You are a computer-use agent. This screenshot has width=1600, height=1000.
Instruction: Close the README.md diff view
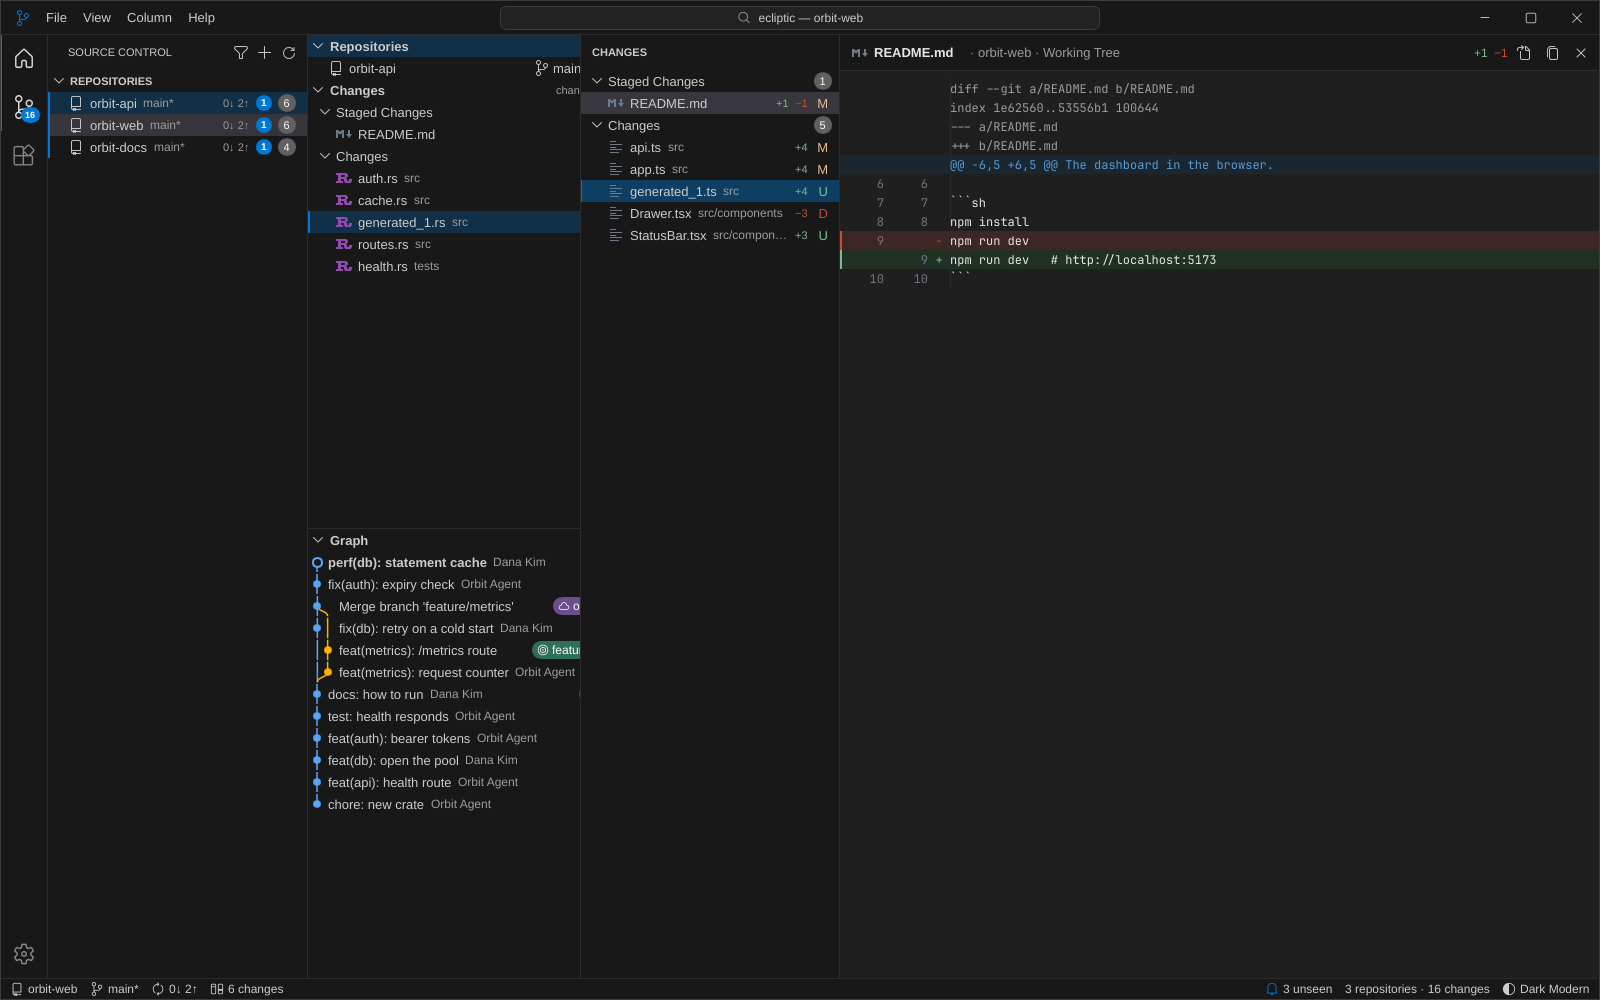(x=1581, y=53)
